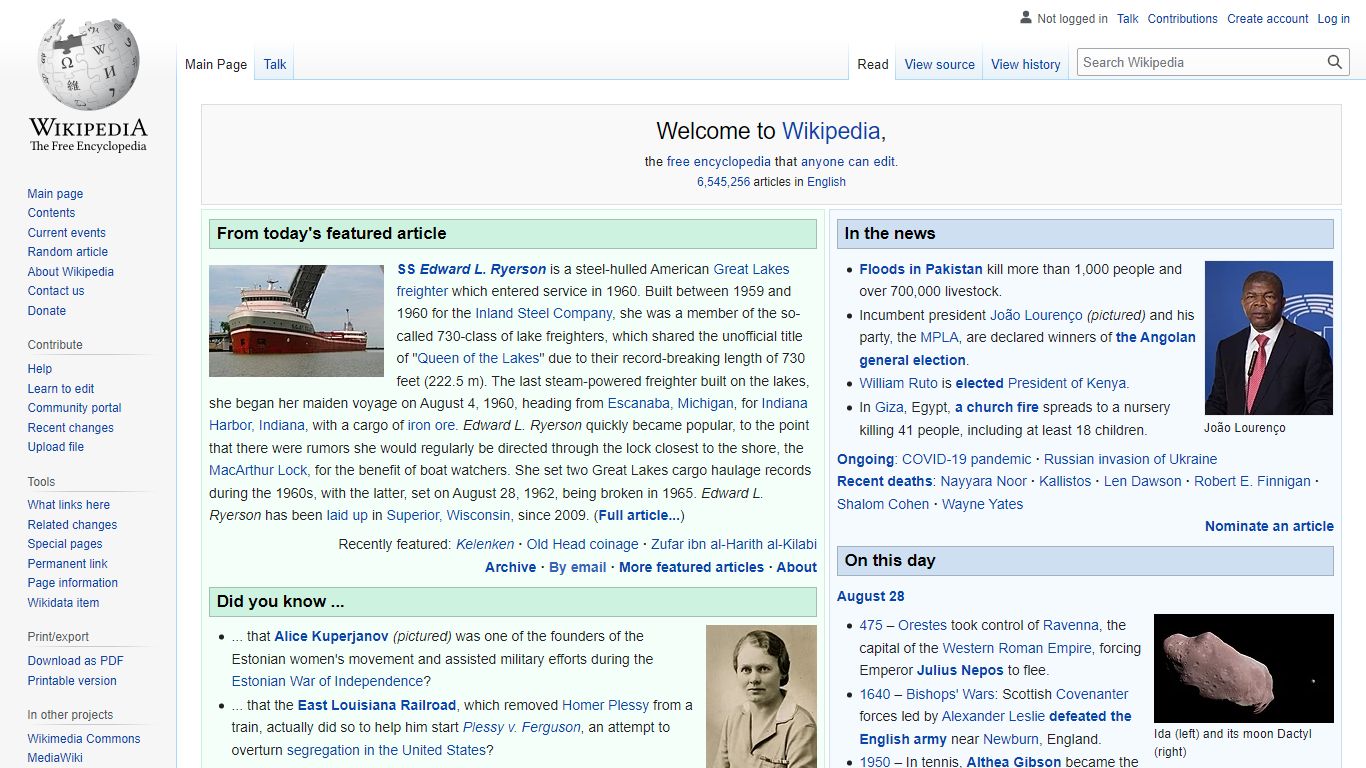Click the MacArthur Lock link
The width and height of the screenshot is (1366, 768).
(258, 470)
